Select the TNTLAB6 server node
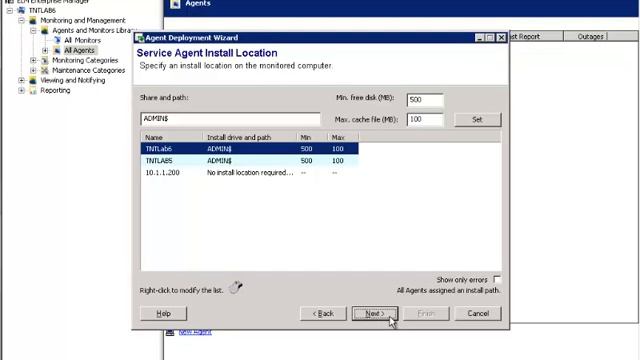 coord(42,10)
